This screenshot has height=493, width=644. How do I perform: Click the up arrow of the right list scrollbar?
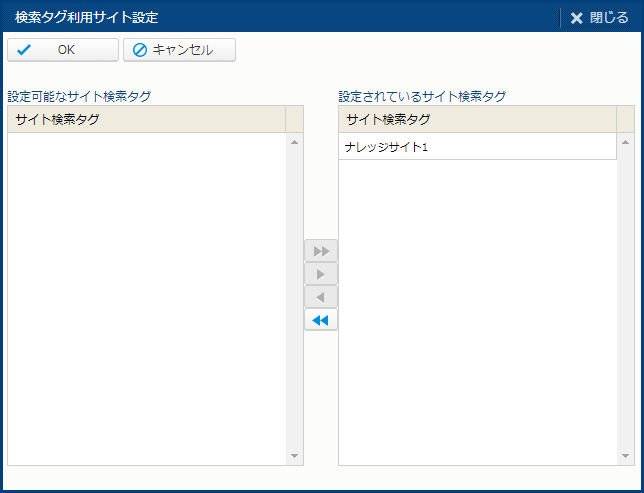[x=626, y=142]
